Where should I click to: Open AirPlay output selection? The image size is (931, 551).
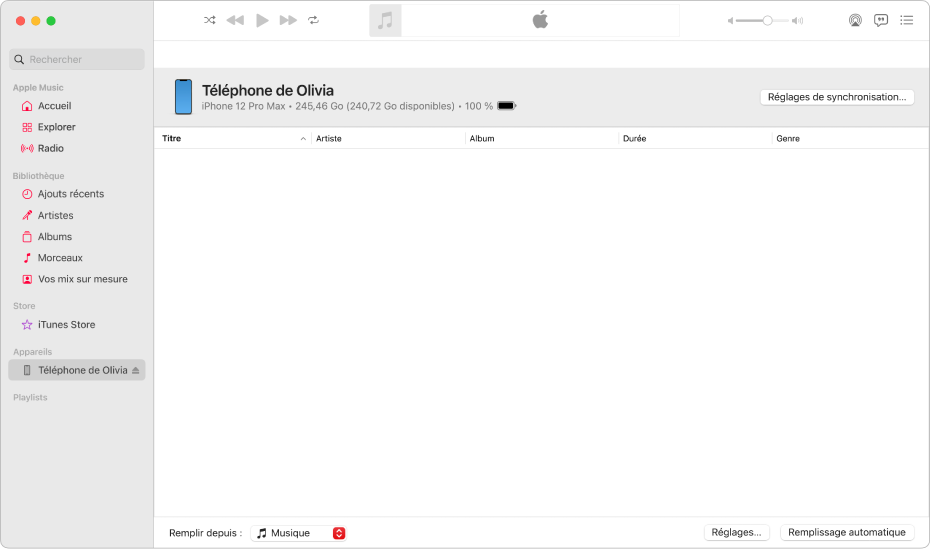click(x=855, y=21)
